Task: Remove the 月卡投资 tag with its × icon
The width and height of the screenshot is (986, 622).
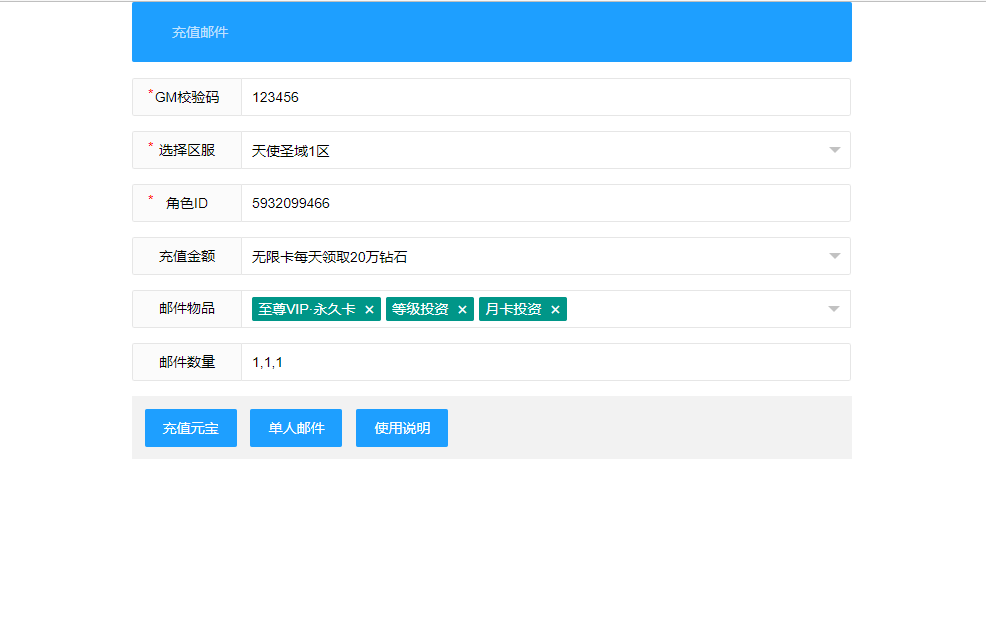Action: click(555, 310)
